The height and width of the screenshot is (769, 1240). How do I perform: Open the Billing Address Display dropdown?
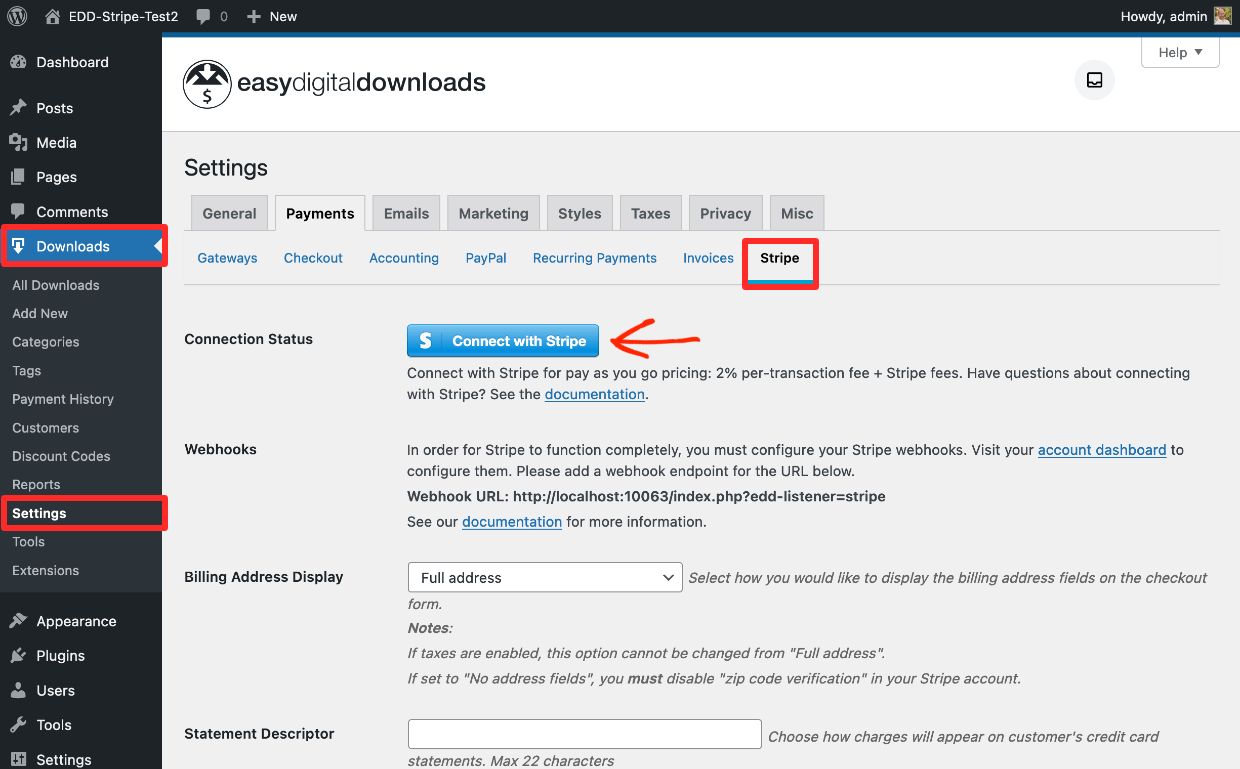tap(544, 577)
